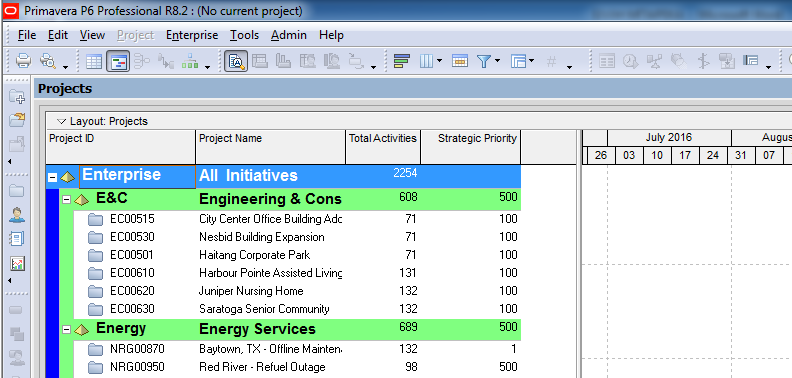Click the folder icon beside EC00610
Screen dimensions: 792x378
click(x=95, y=273)
